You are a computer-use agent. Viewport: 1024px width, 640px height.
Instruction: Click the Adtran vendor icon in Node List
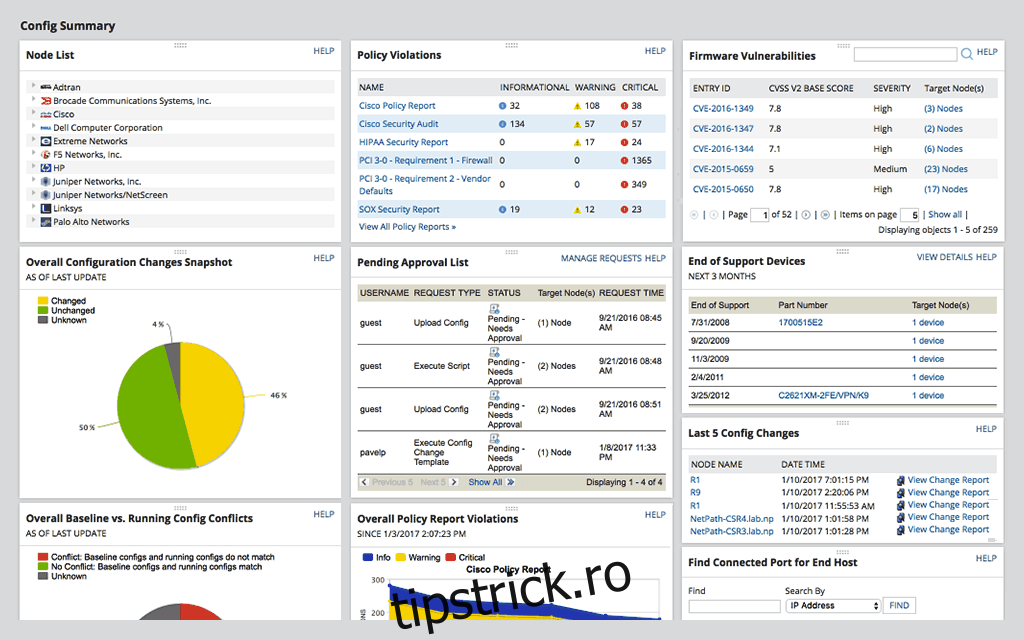pos(45,87)
